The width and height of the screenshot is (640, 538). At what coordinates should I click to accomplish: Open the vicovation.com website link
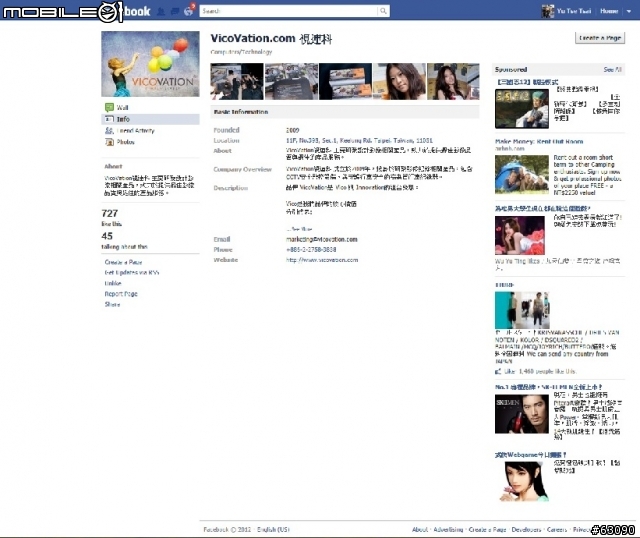click(322, 260)
